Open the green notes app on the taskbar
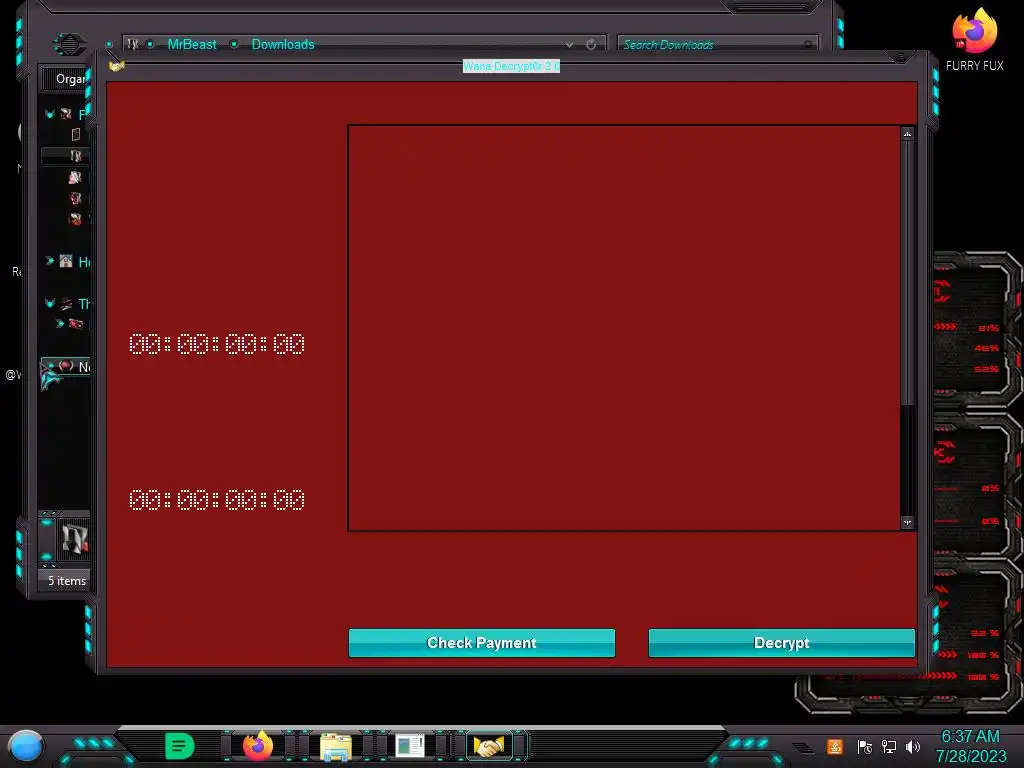The image size is (1024, 768). tap(180, 746)
